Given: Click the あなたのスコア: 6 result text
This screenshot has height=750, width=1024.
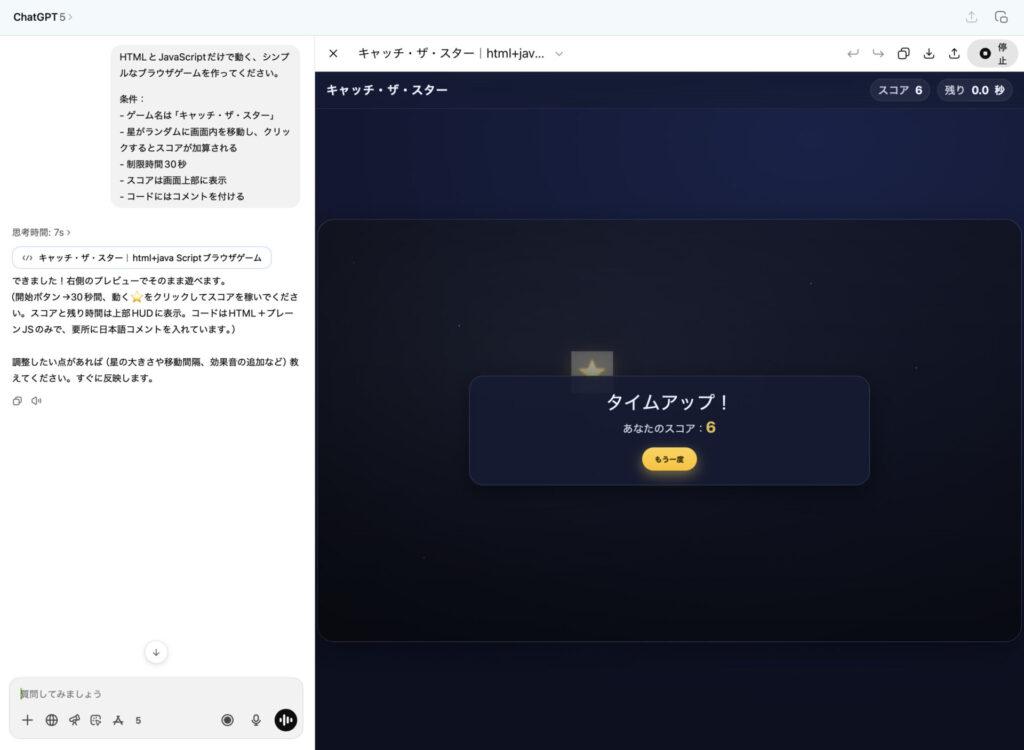Looking at the screenshot, I should pos(669,428).
